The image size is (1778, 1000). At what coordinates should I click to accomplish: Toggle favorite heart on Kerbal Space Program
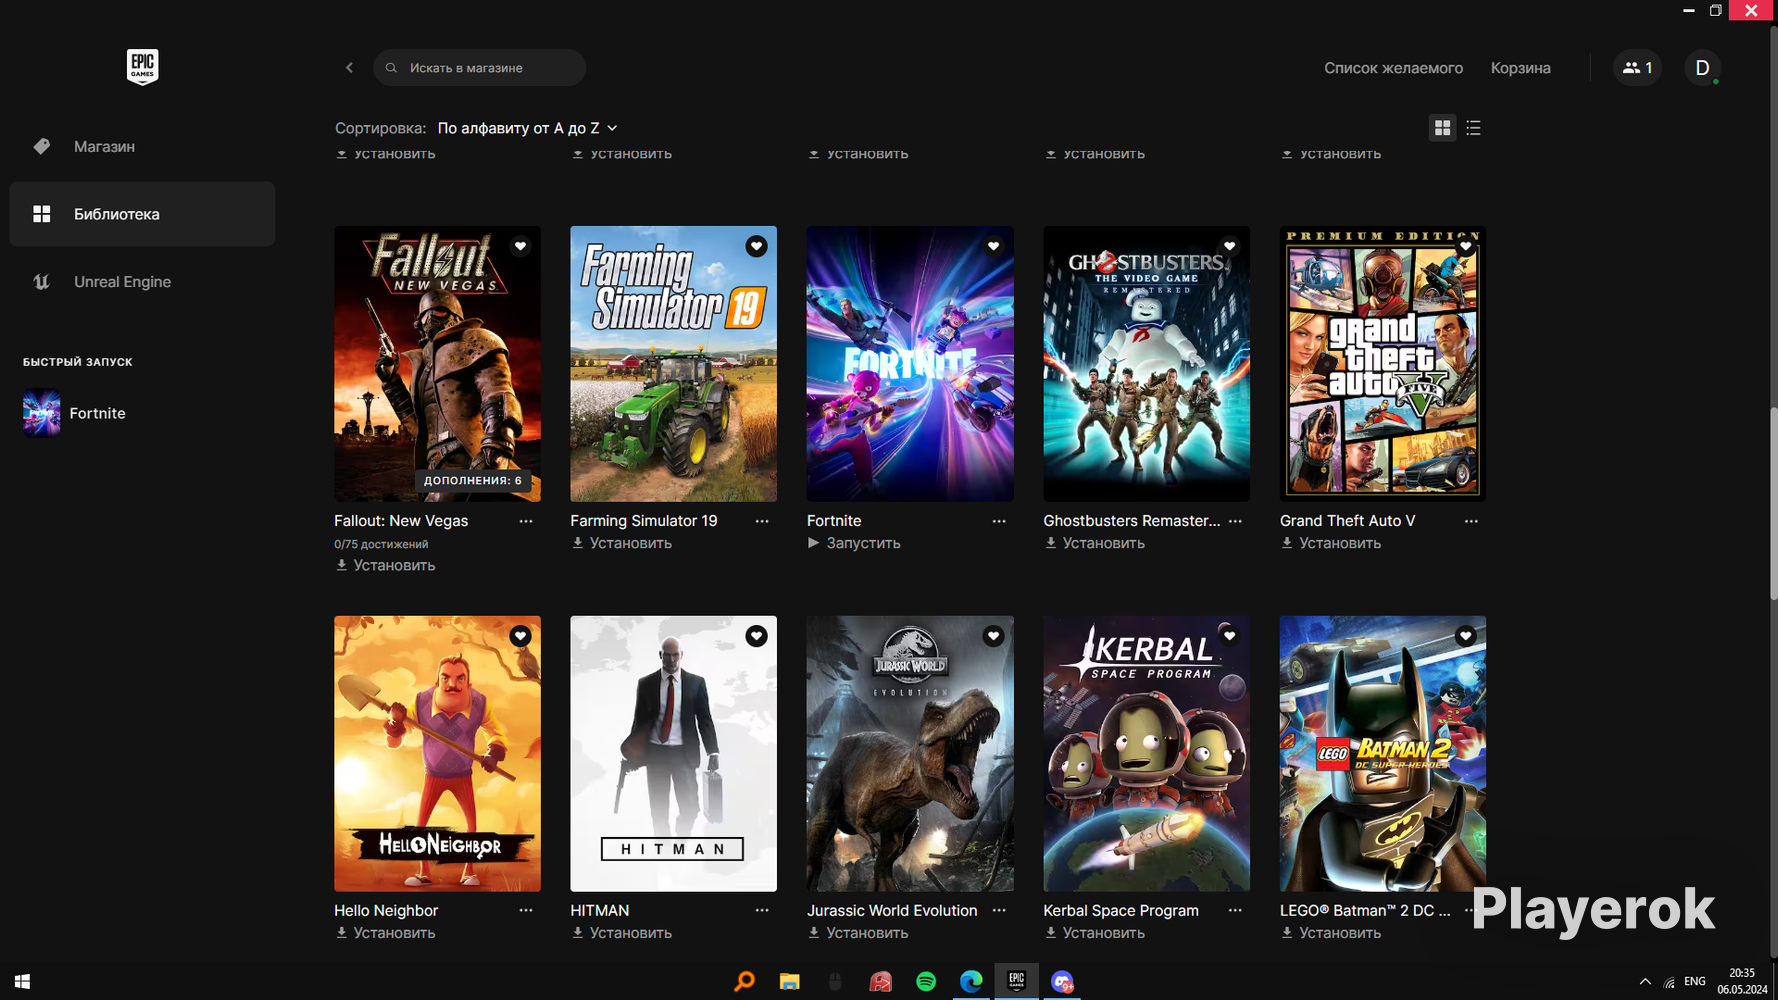[x=1229, y=636]
